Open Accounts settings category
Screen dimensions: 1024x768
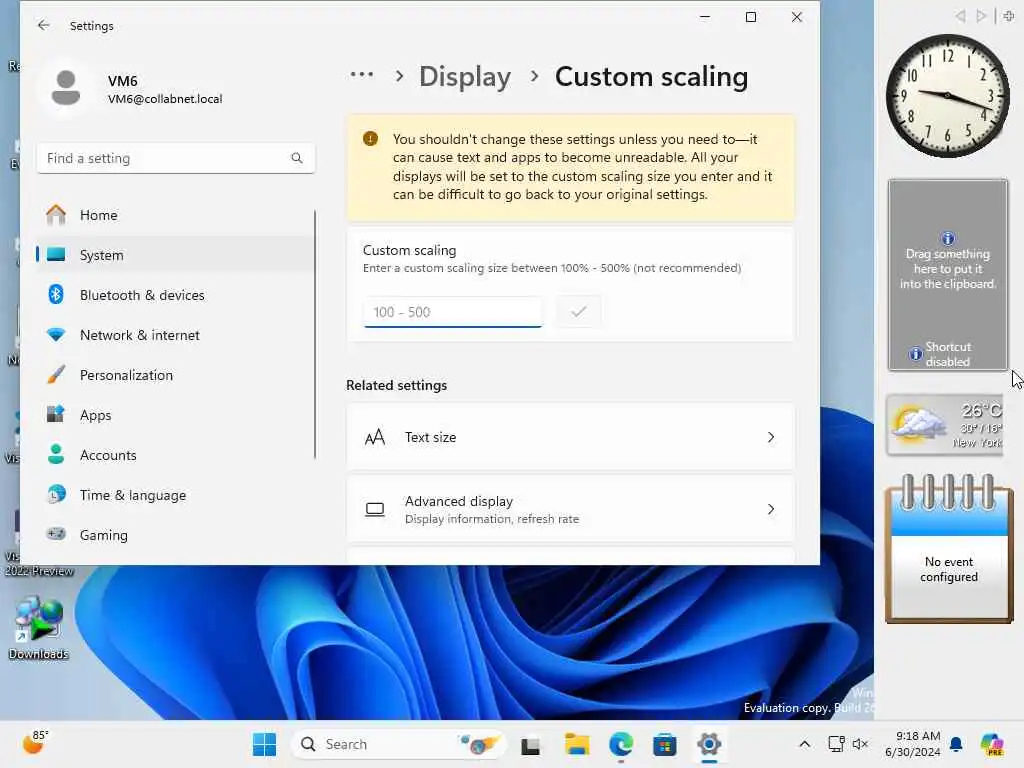click(176, 455)
